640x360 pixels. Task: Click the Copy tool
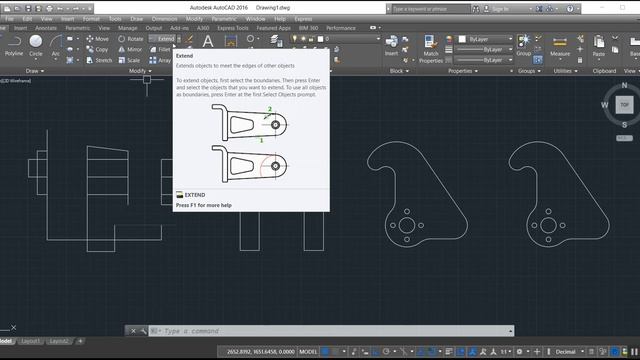coord(97,49)
